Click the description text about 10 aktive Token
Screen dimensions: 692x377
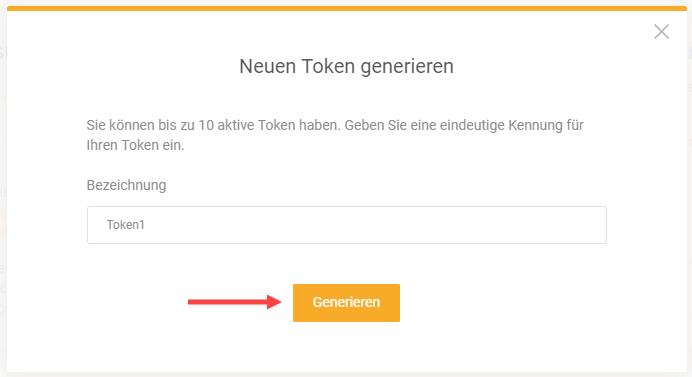335,135
